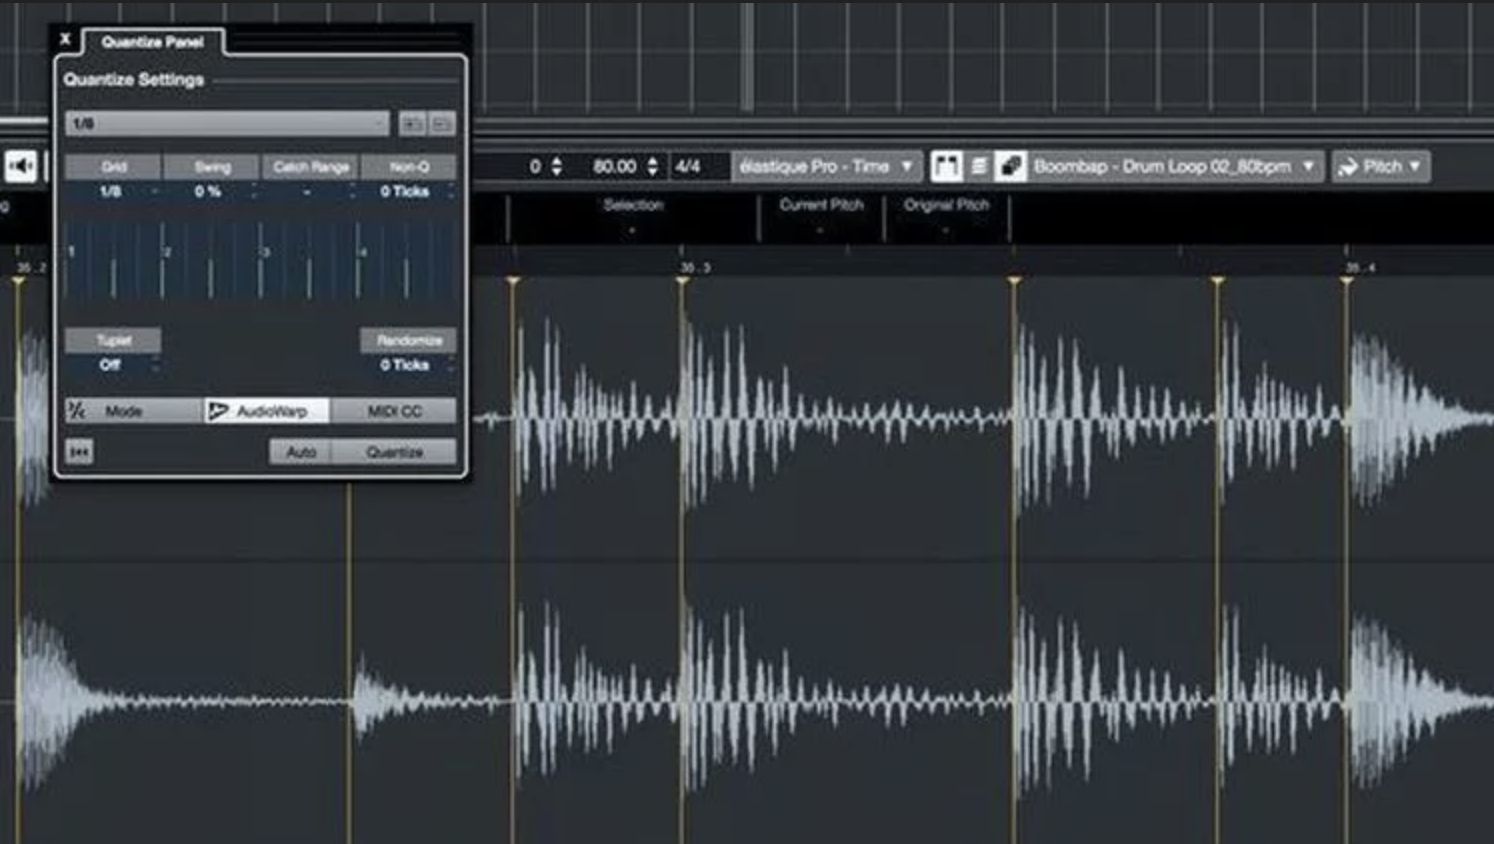Image resolution: width=1494 pixels, height=844 pixels.
Task: Apply with the Quantize button
Action: [x=395, y=452]
